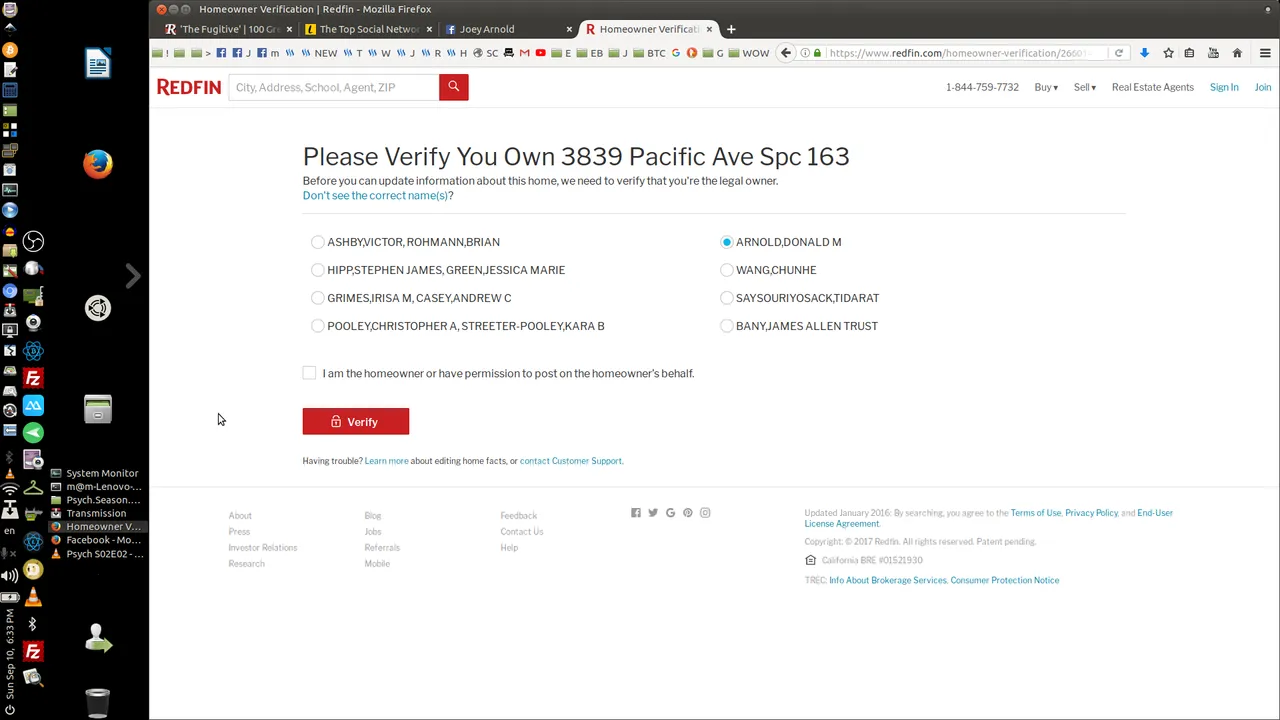Click the Firefox back arrow button

click(786, 53)
